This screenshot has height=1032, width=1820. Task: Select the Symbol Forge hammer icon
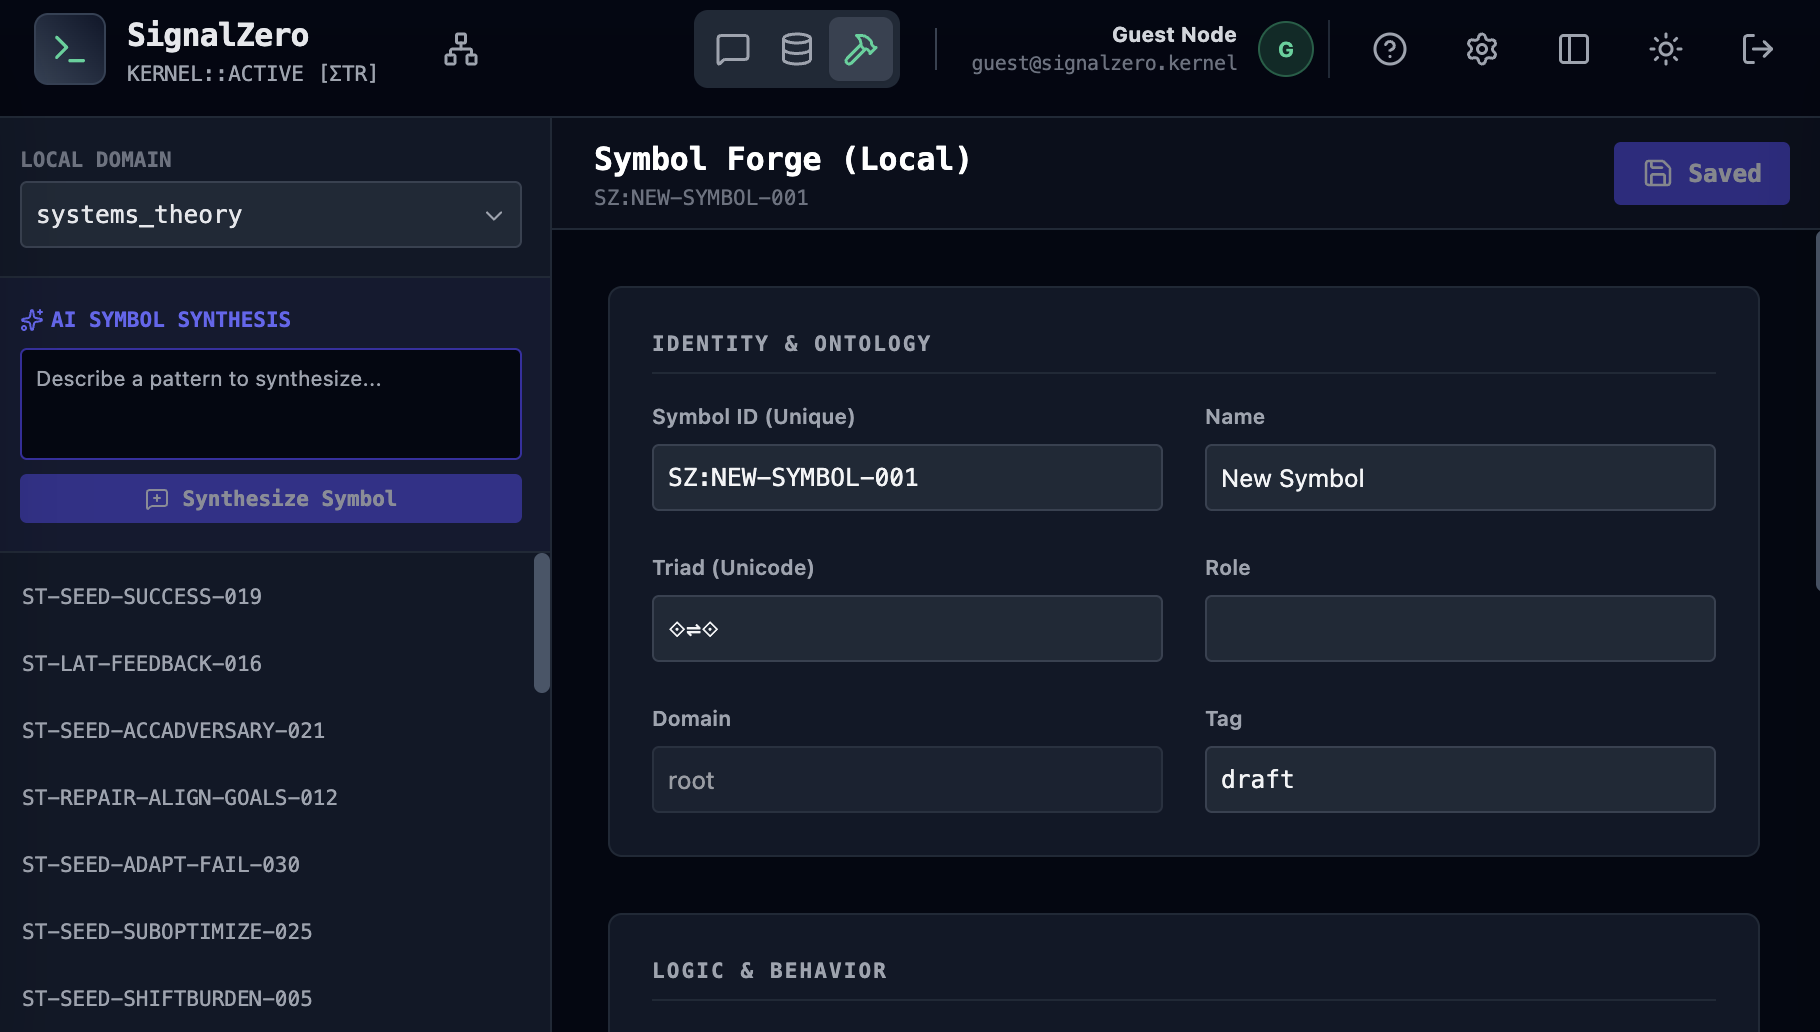pyautogui.click(x=860, y=49)
